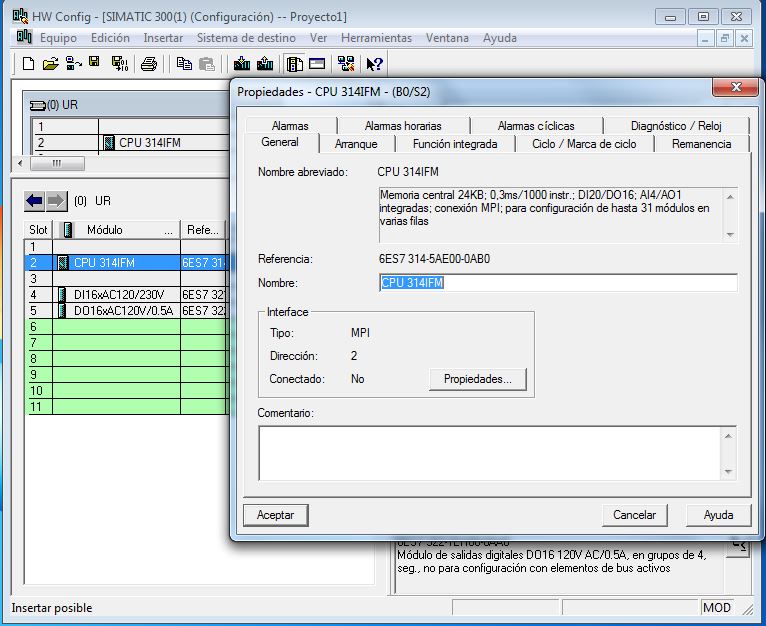The height and width of the screenshot is (626, 766).
Task: Switch to the Arranque tab
Action: pyautogui.click(x=356, y=144)
